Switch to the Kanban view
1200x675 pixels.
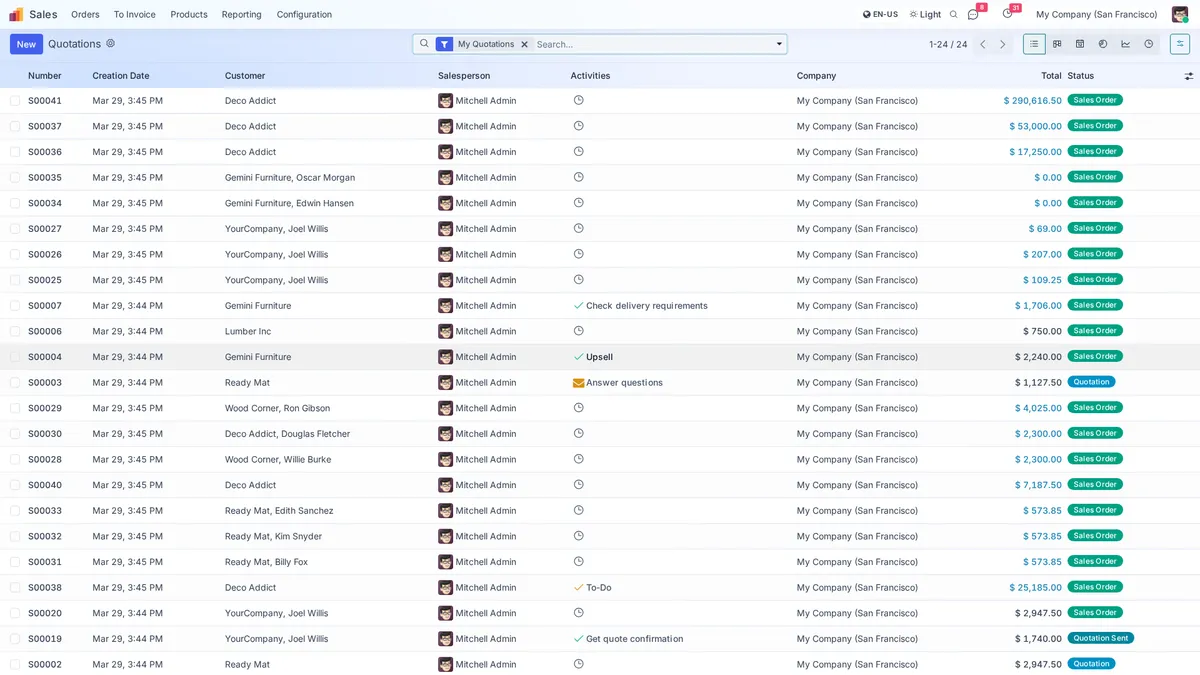[1057, 44]
